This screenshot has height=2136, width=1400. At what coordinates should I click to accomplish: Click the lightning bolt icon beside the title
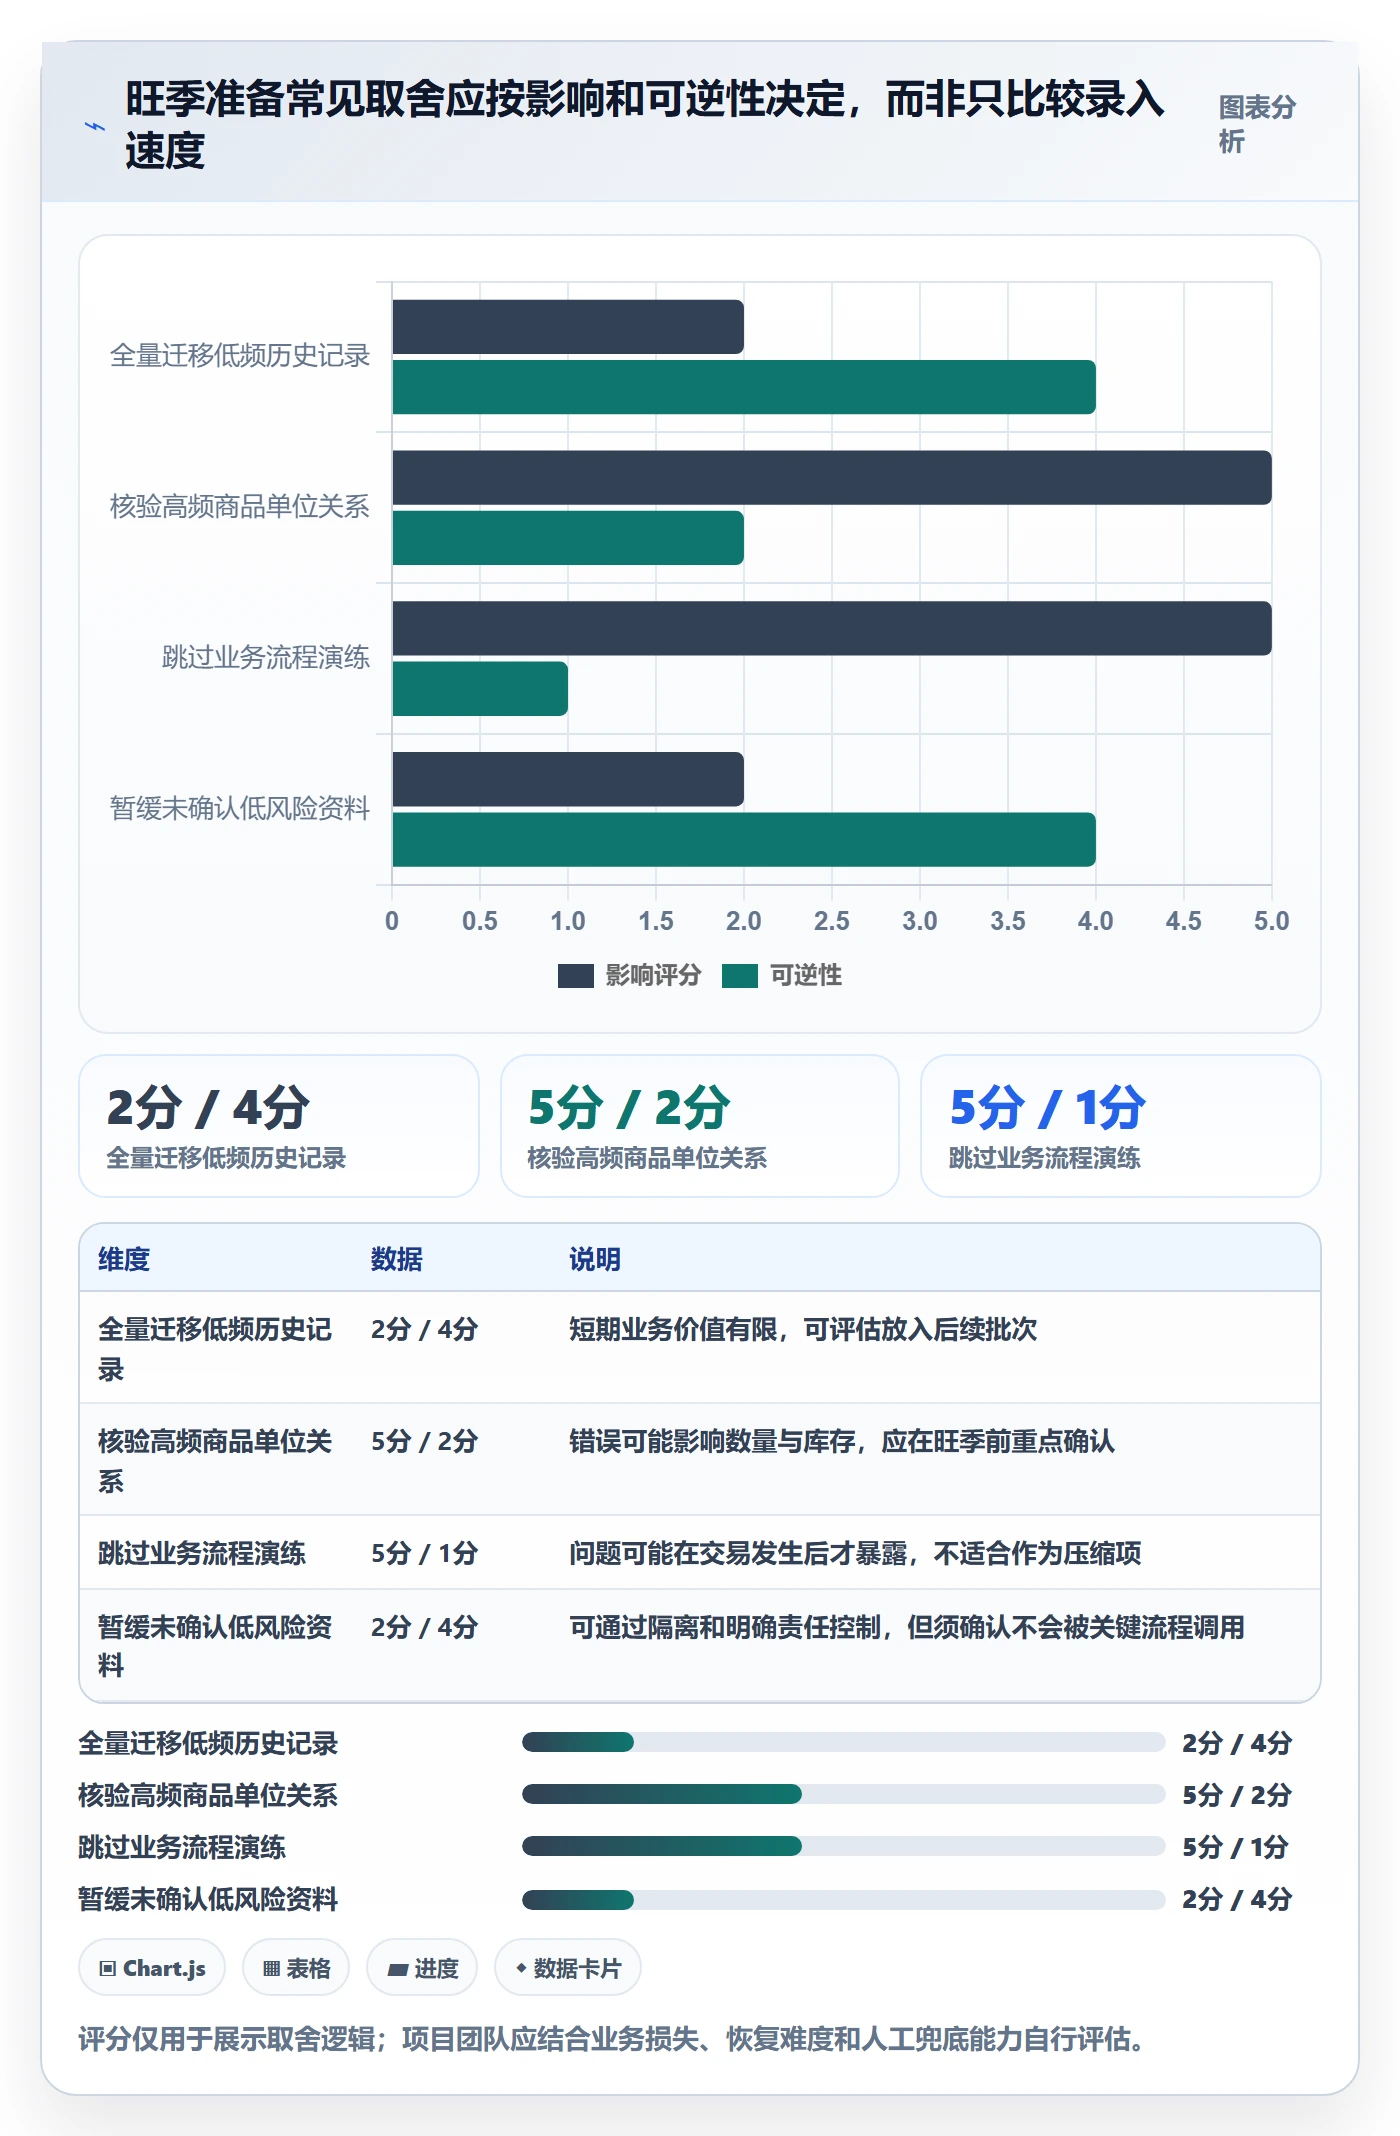coord(94,126)
